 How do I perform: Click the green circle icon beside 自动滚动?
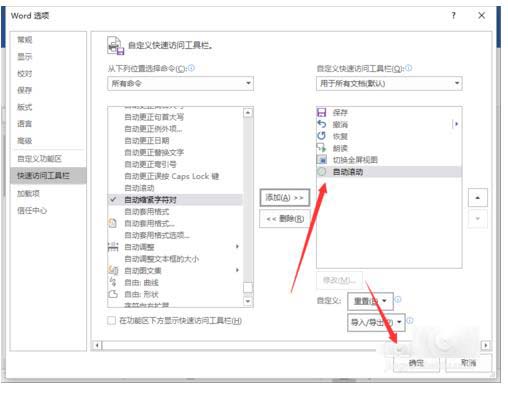[321, 172]
